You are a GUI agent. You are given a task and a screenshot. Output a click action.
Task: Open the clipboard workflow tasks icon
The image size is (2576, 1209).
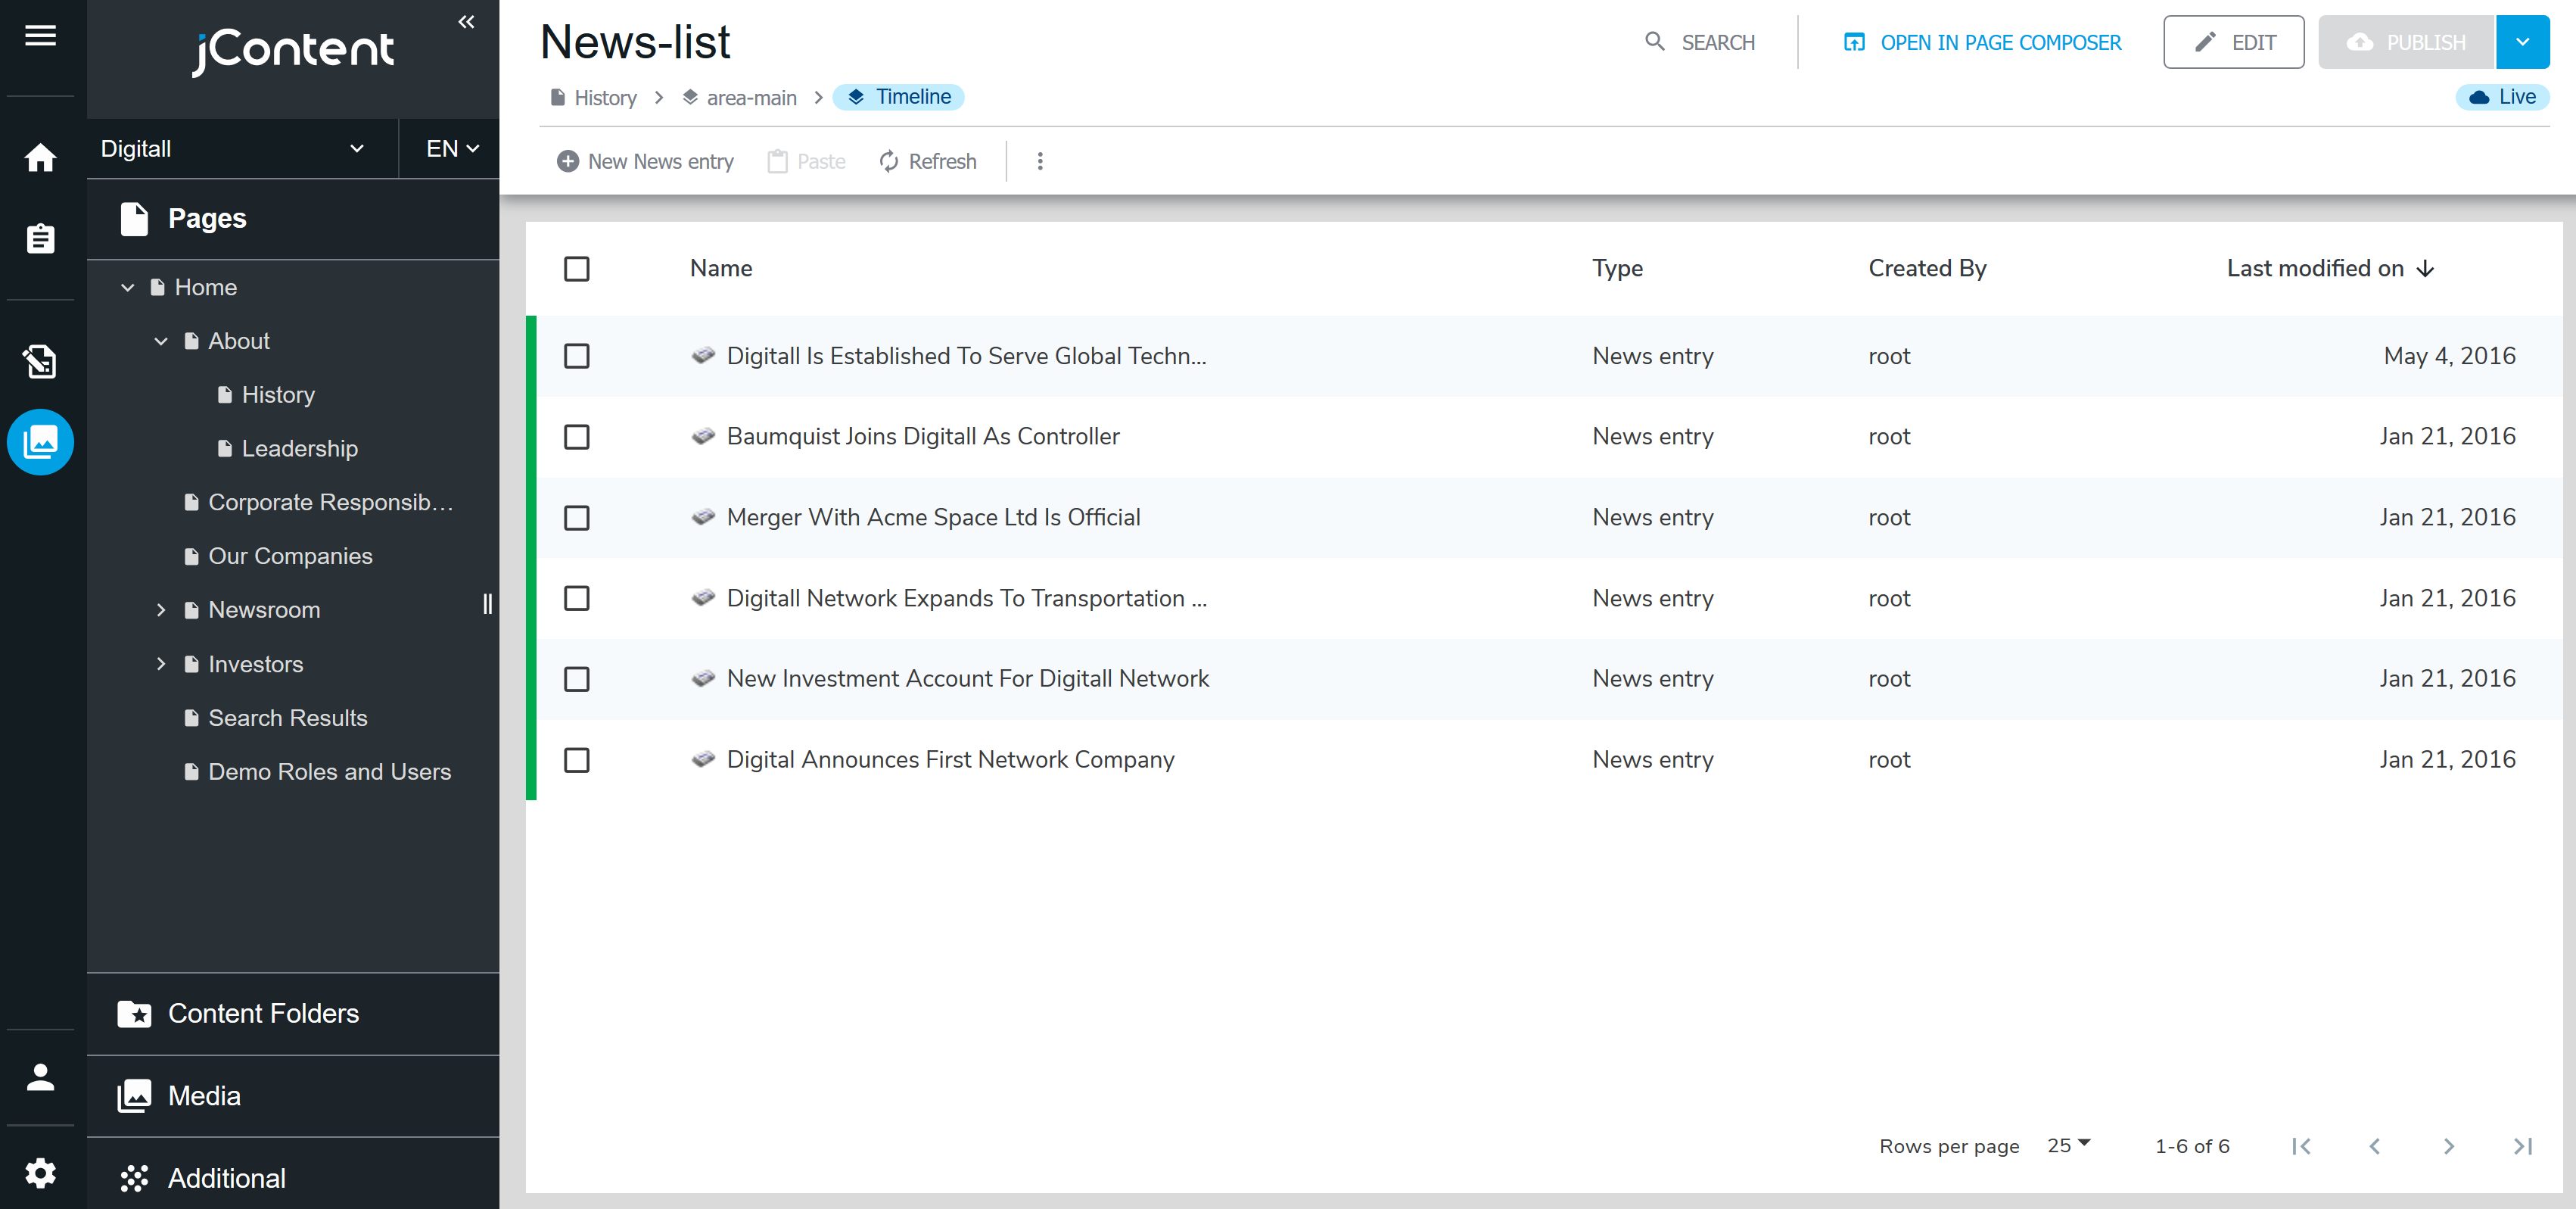pyautogui.click(x=40, y=238)
